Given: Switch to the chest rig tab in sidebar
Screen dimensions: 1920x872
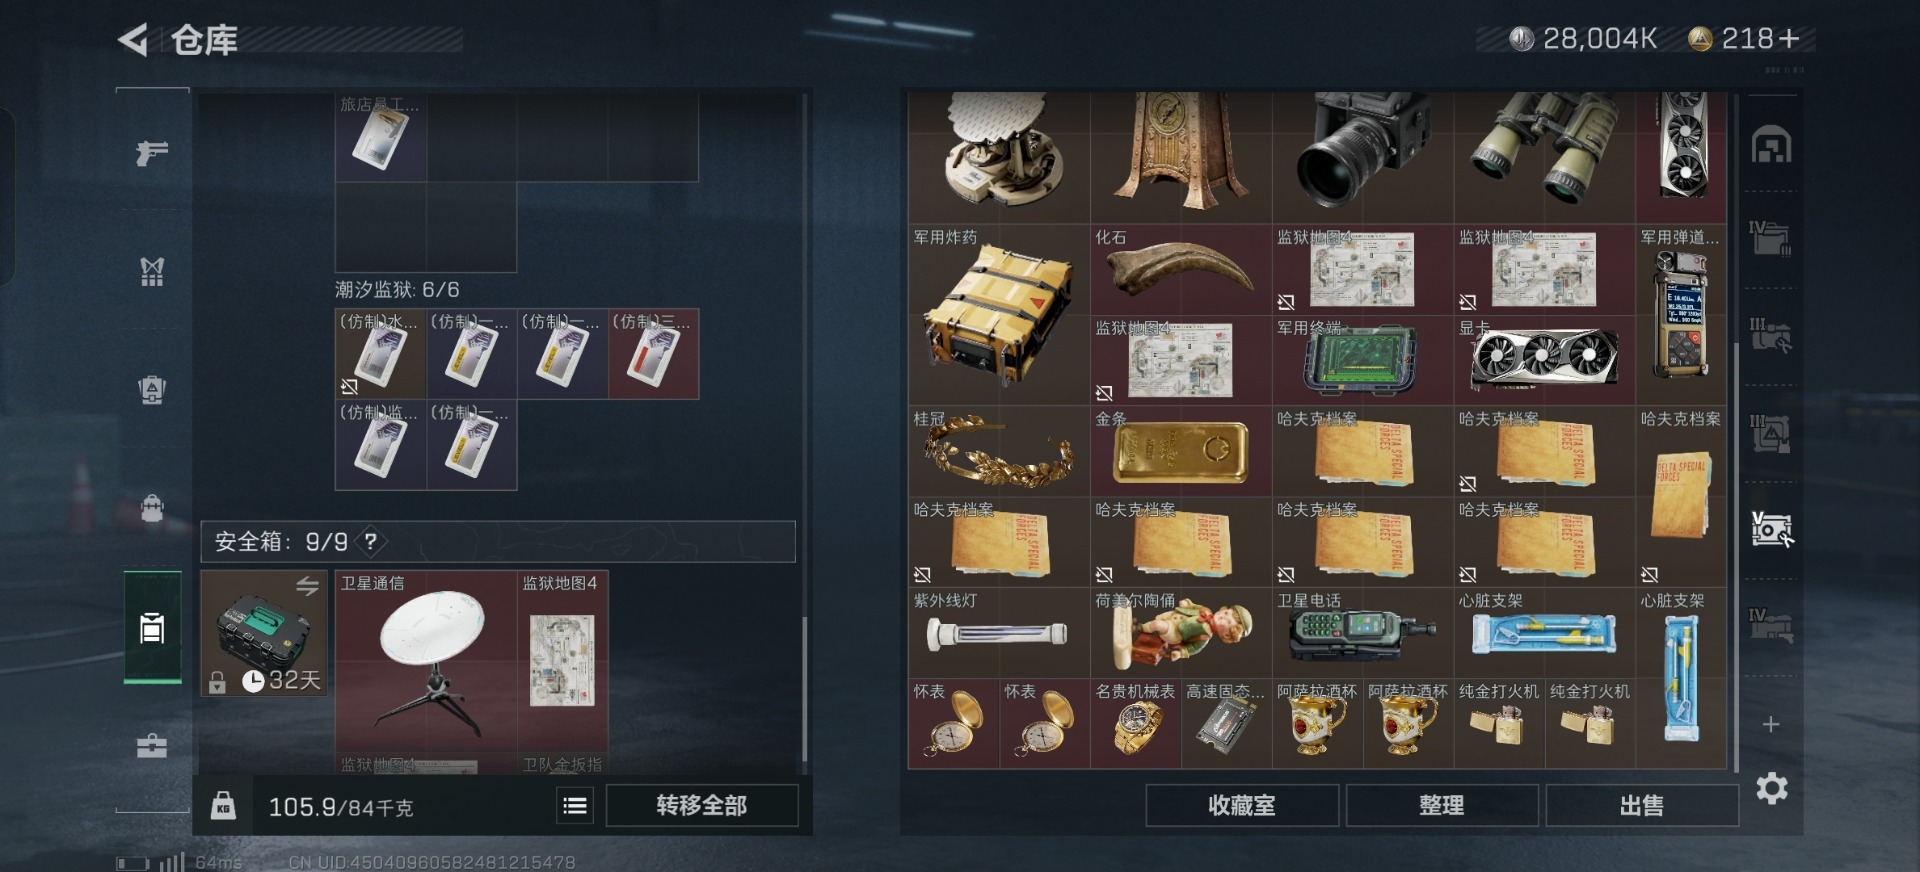Looking at the screenshot, I should click(152, 389).
